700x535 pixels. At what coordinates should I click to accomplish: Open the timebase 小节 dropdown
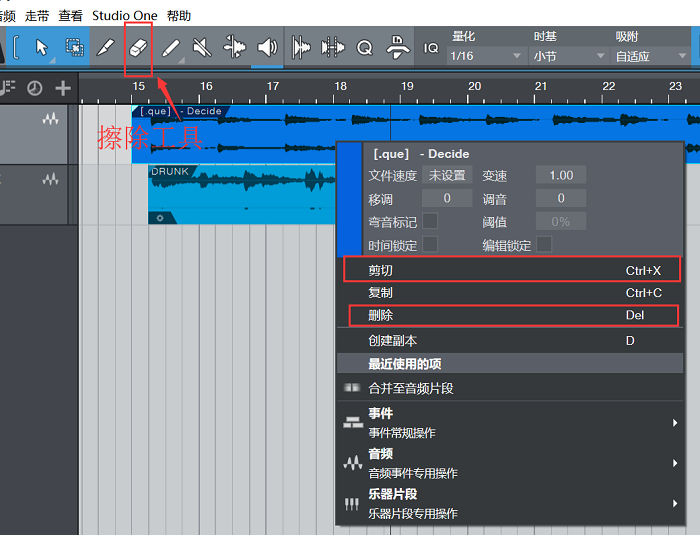[568, 56]
